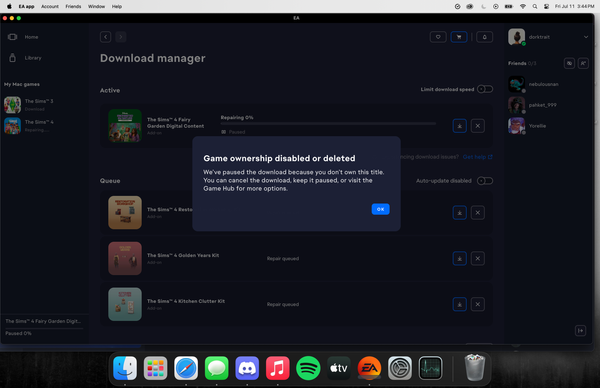Expand the dorktrait account dropdown

586,37
